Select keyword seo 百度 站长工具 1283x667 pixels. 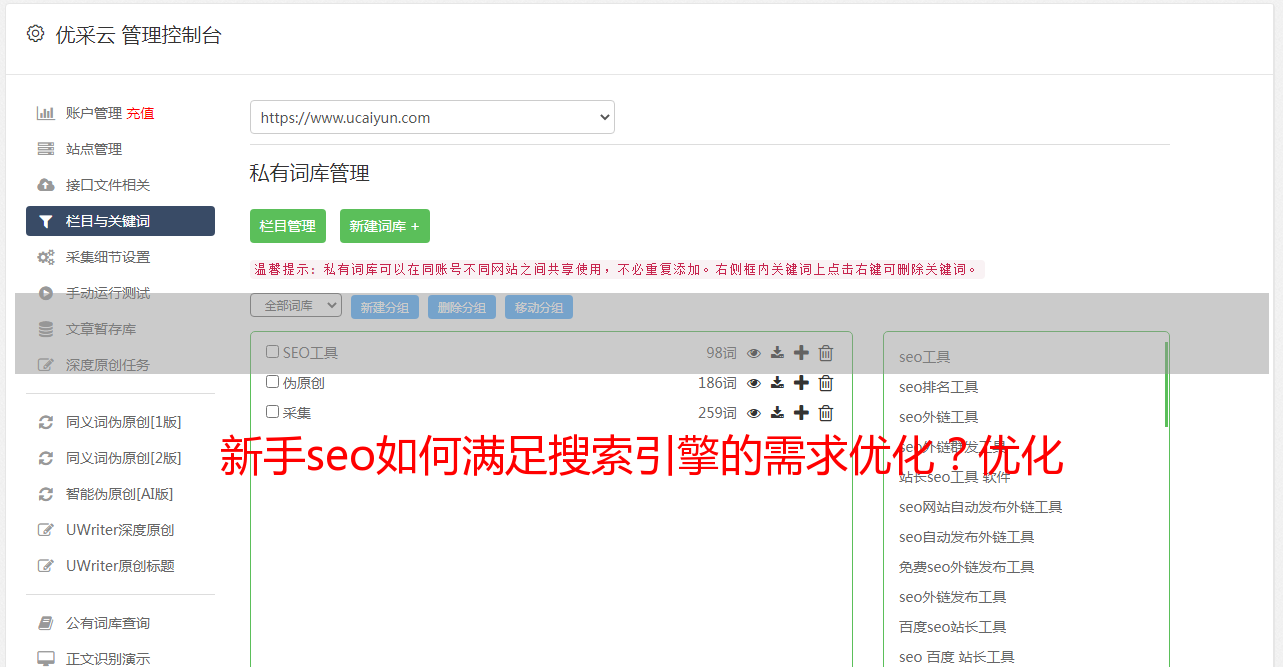[956, 657]
